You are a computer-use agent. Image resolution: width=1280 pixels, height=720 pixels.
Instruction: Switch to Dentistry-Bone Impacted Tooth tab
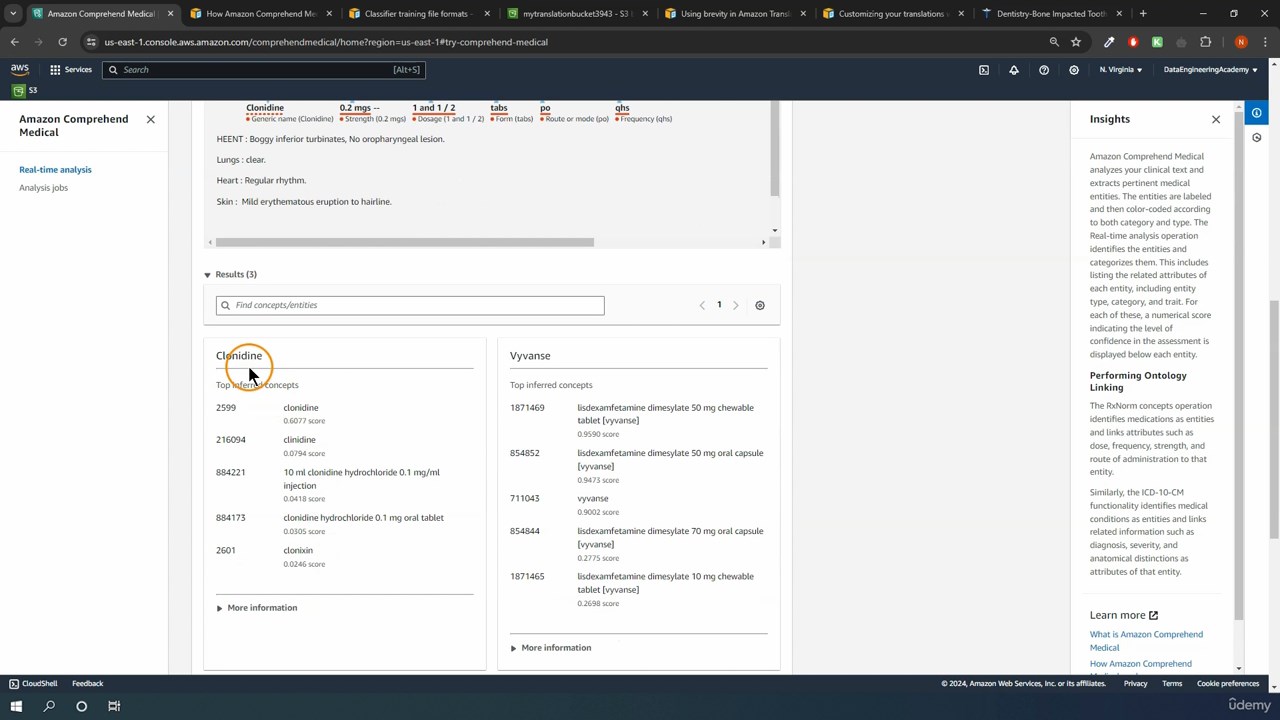pos(1050,14)
